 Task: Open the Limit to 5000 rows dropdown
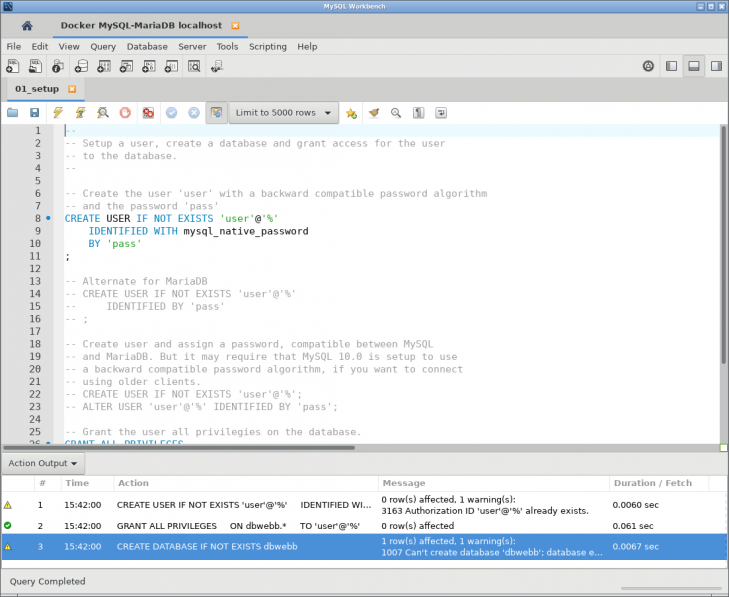pos(284,113)
